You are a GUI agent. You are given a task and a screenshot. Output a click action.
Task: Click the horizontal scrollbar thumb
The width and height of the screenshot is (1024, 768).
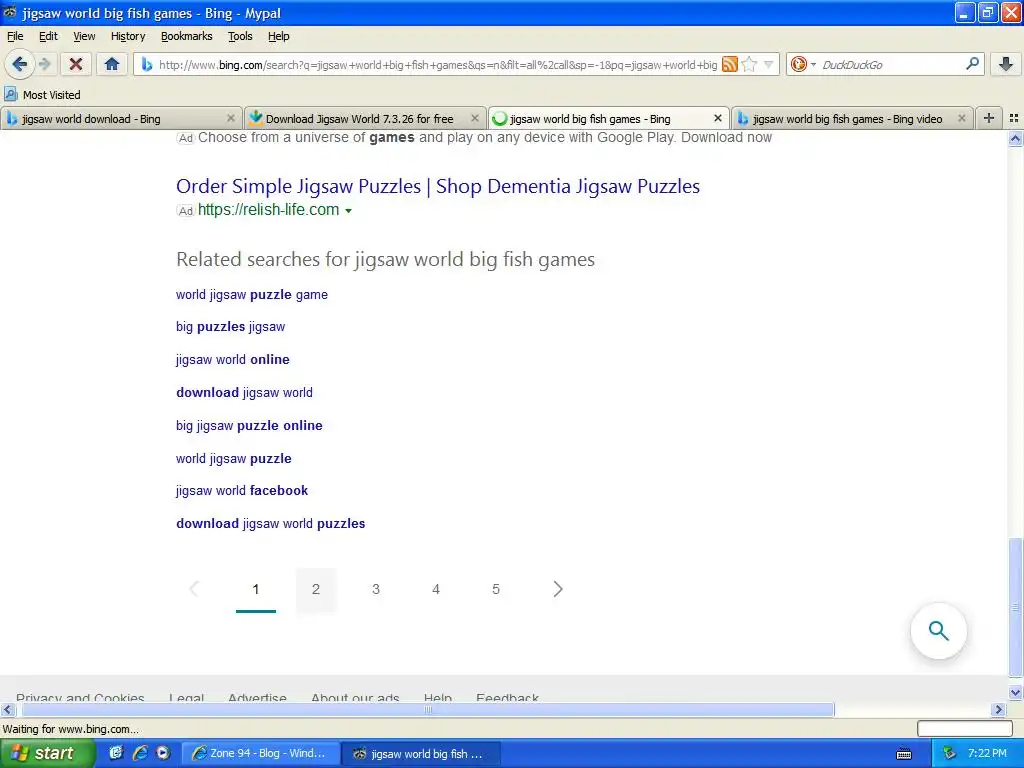[428, 710]
